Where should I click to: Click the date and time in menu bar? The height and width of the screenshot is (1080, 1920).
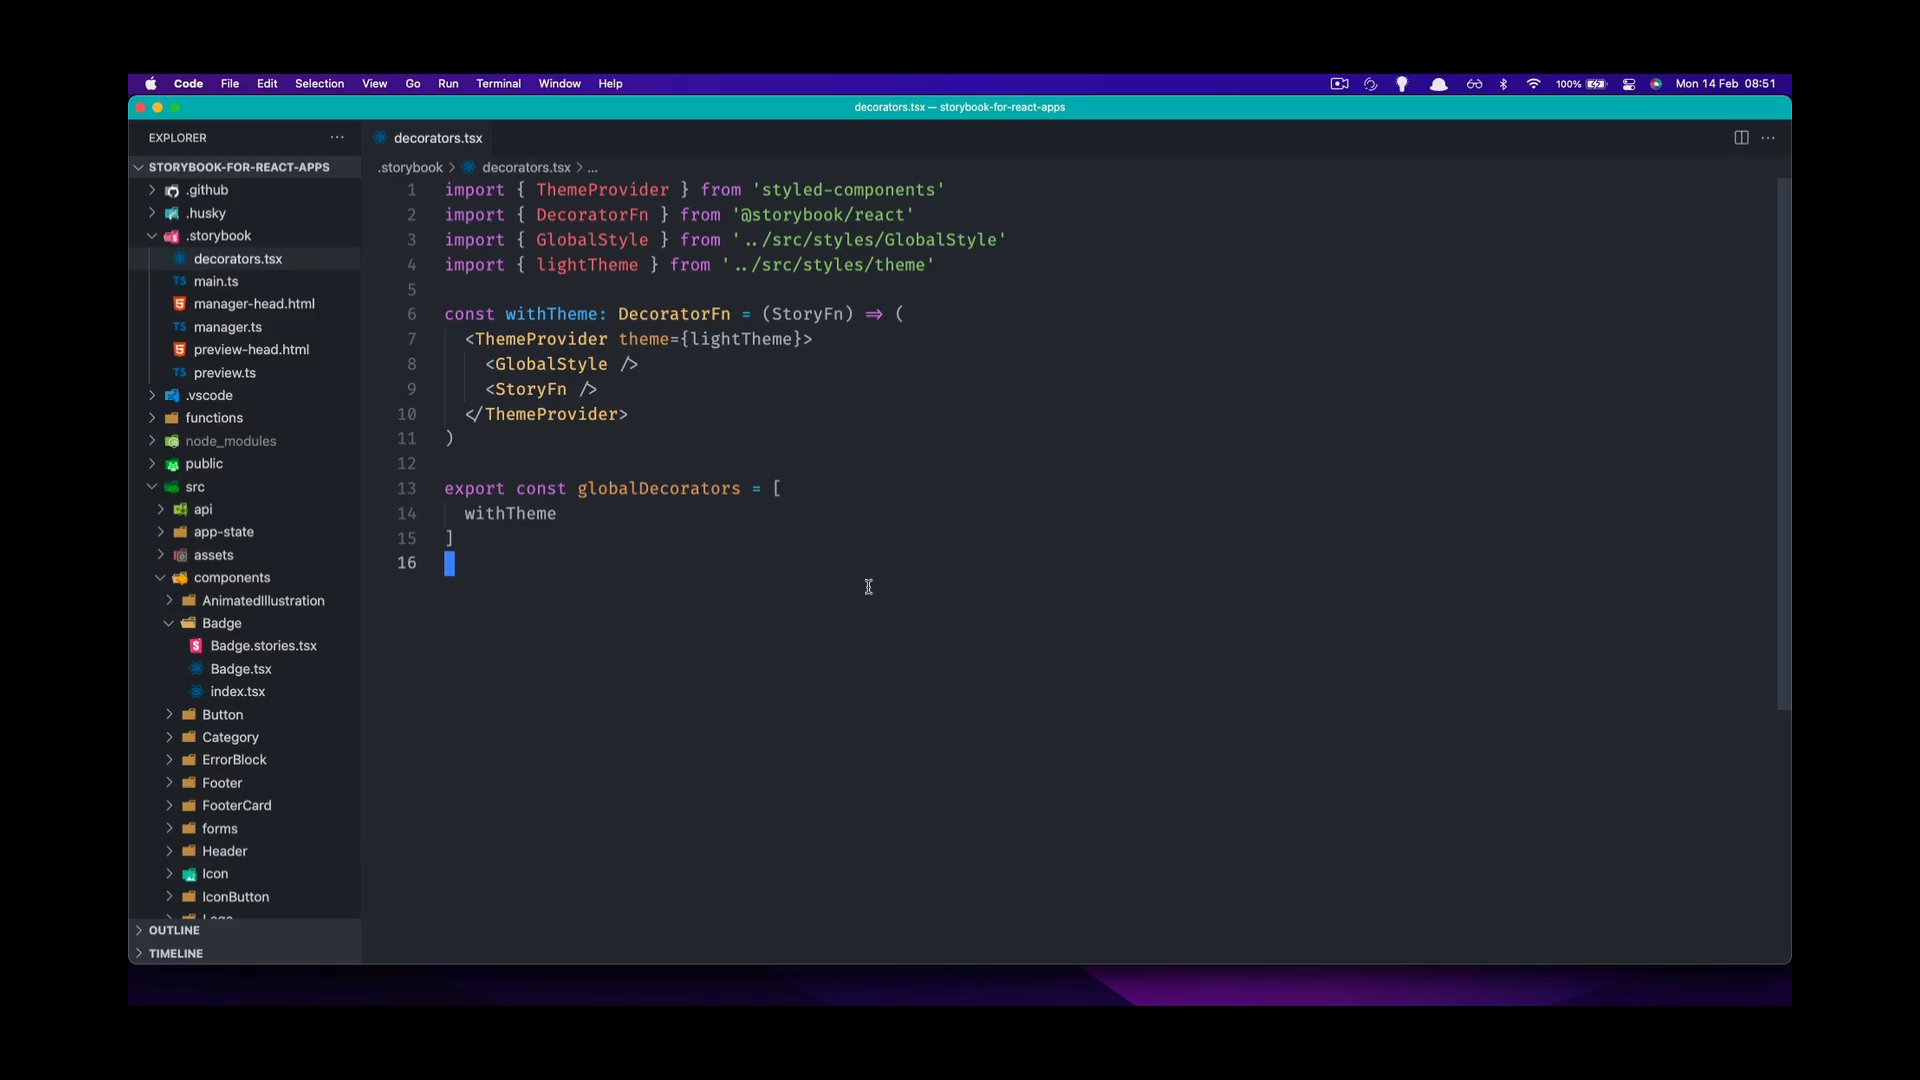1725,84
